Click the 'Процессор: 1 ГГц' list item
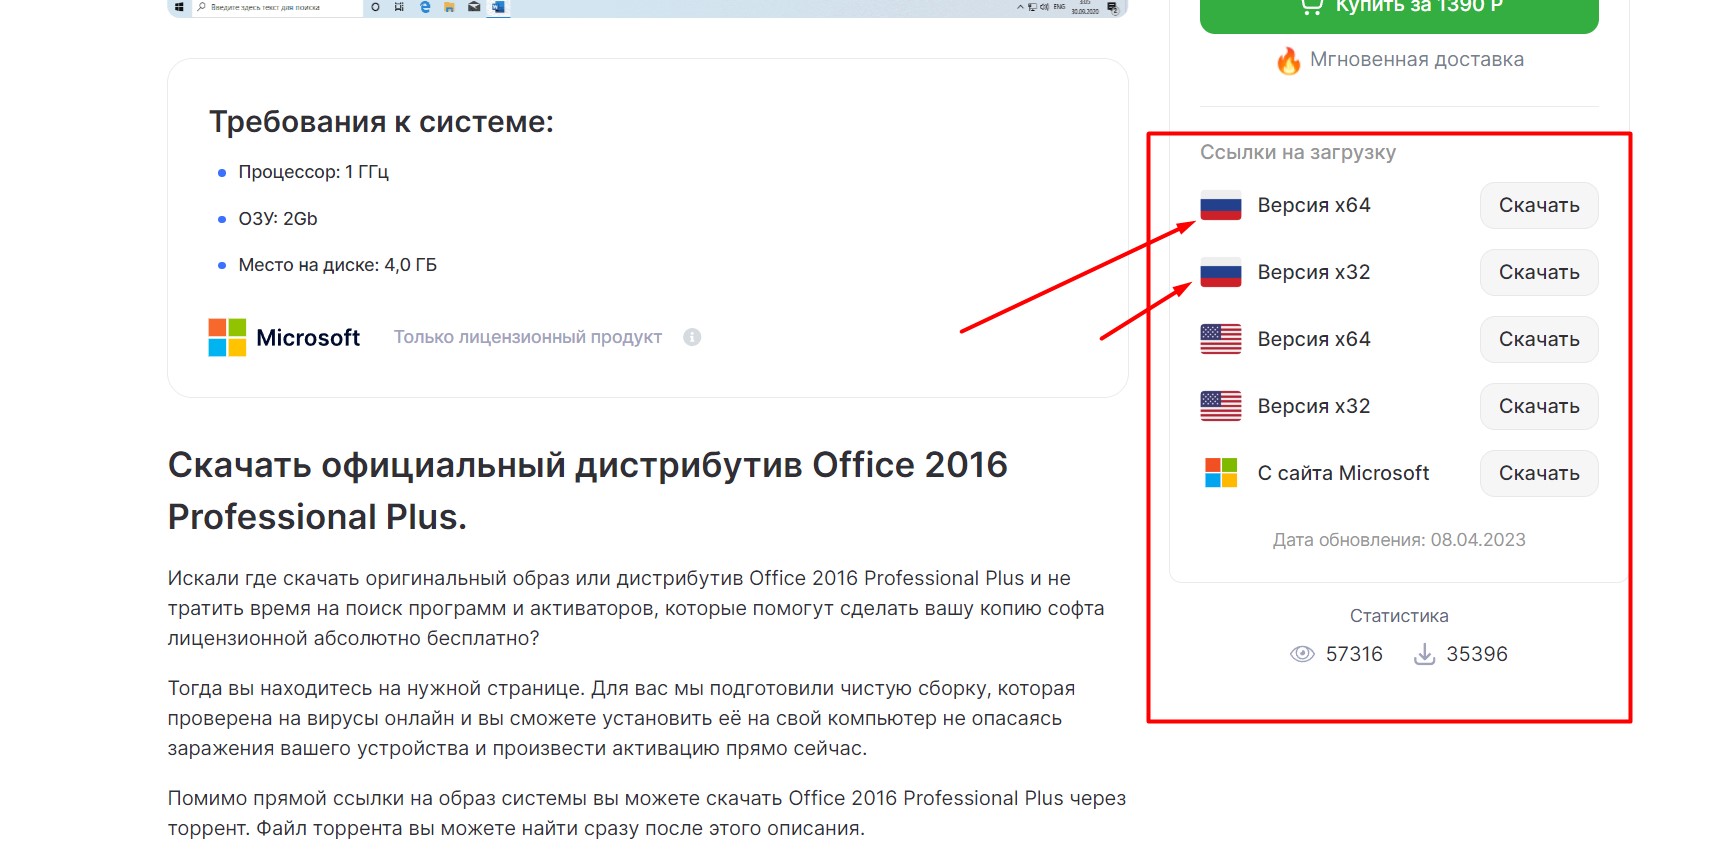1715x856 pixels. [313, 173]
